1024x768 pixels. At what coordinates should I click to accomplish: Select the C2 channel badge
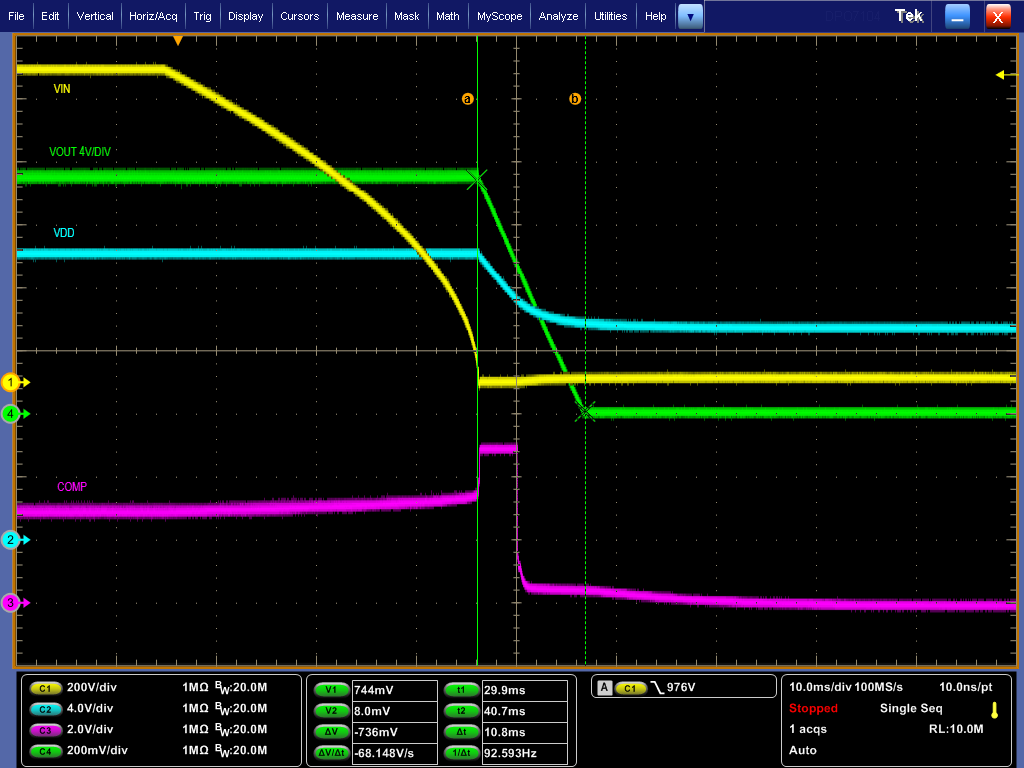tap(44, 709)
